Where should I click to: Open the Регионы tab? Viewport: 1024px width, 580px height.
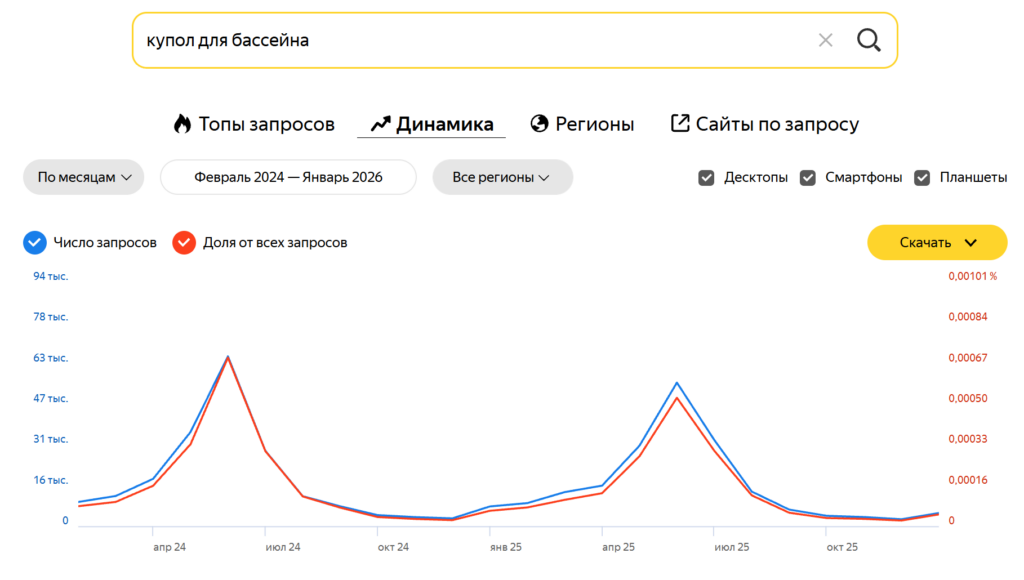(594, 124)
